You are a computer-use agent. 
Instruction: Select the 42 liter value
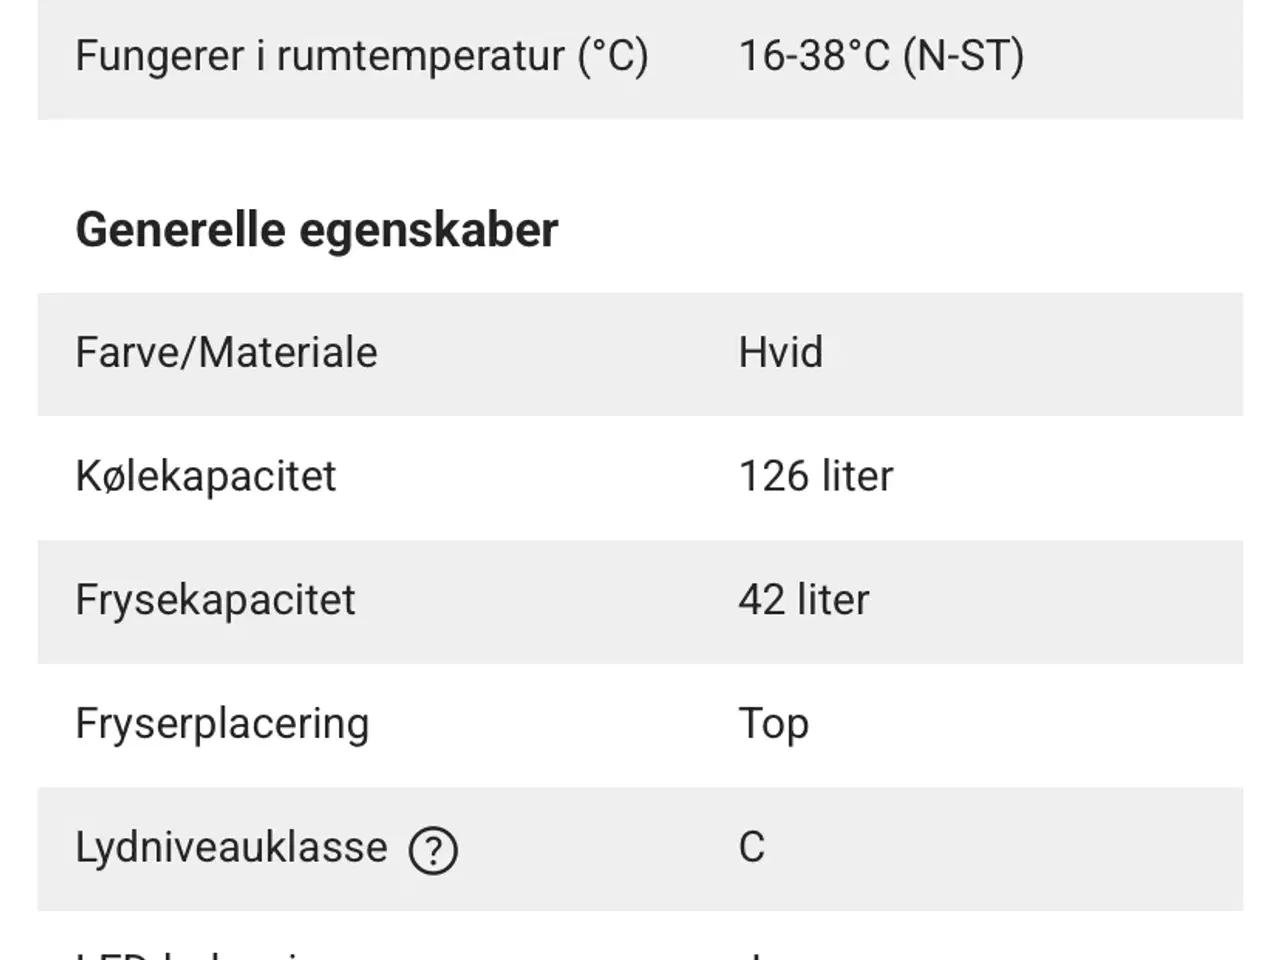point(804,601)
